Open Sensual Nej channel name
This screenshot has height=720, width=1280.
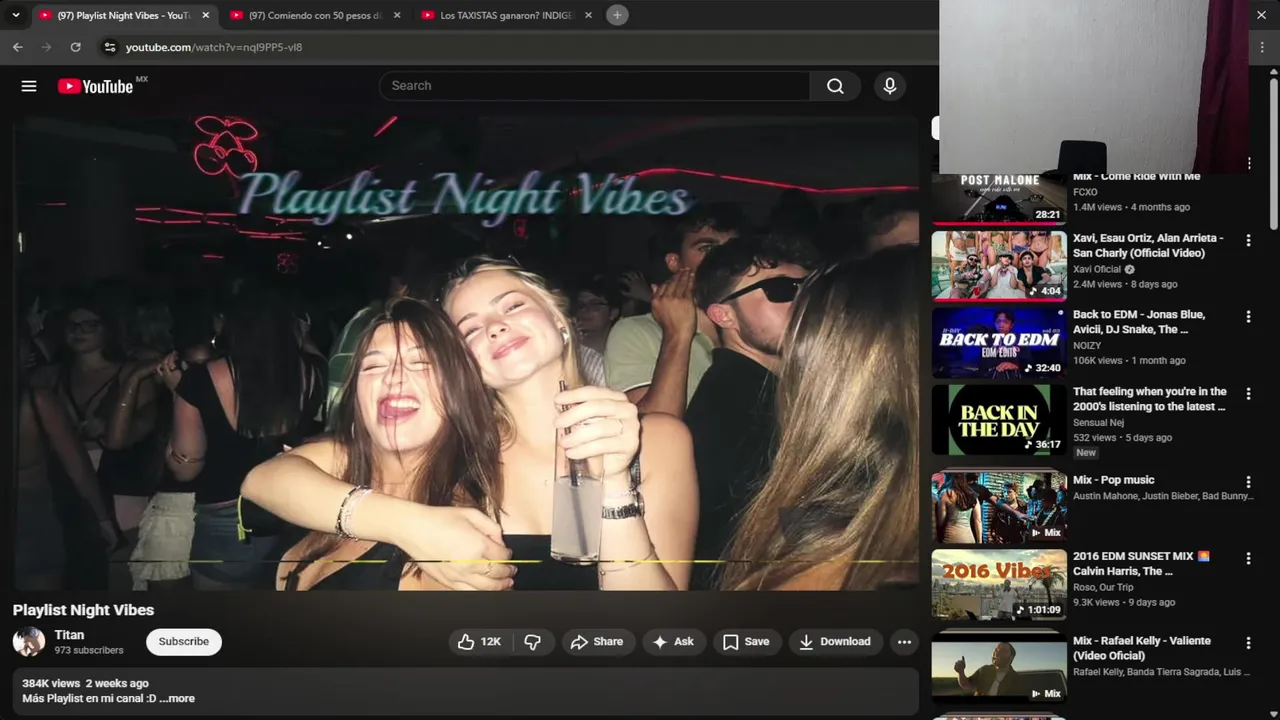(x=1098, y=422)
